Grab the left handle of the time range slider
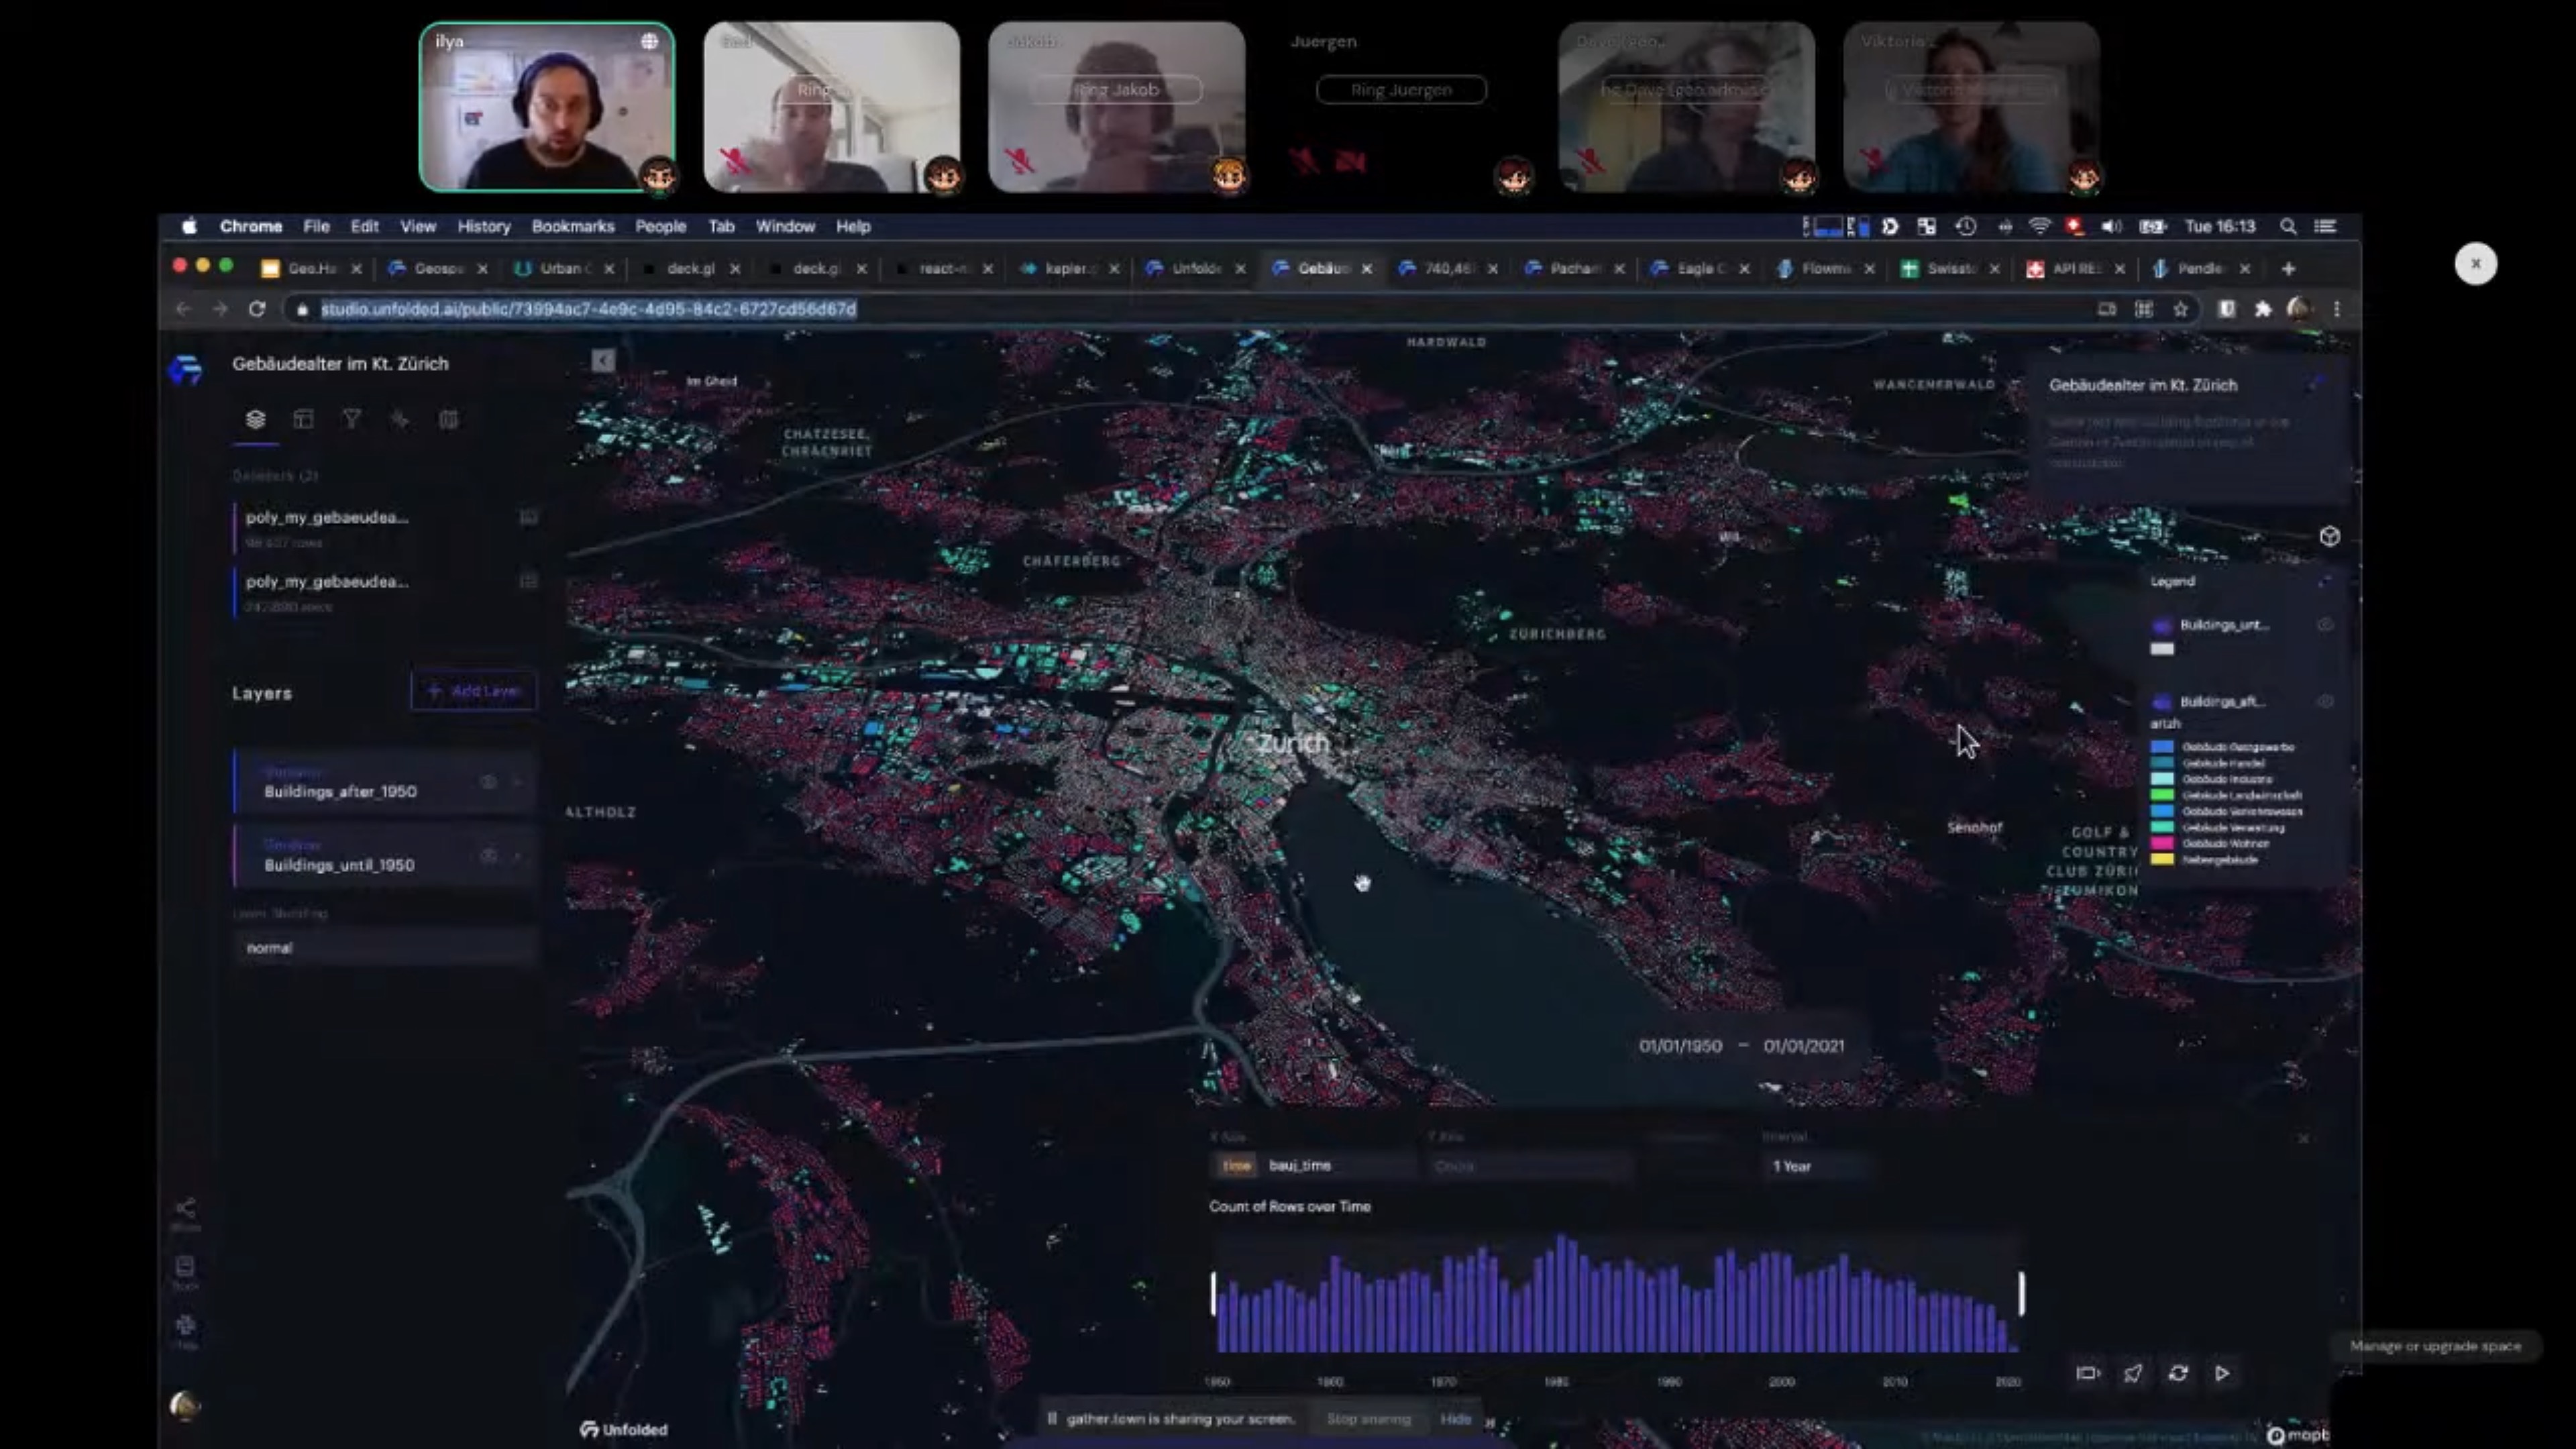The image size is (2576, 1449). pos(1213,1294)
